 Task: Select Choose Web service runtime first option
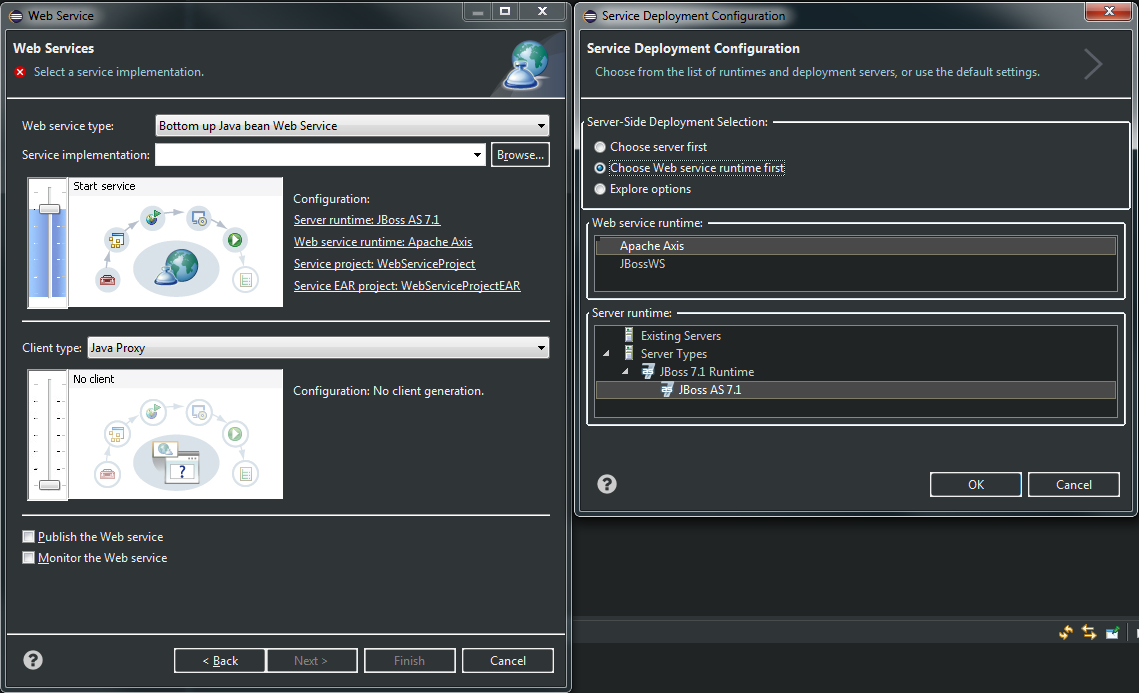click(600, 168)
